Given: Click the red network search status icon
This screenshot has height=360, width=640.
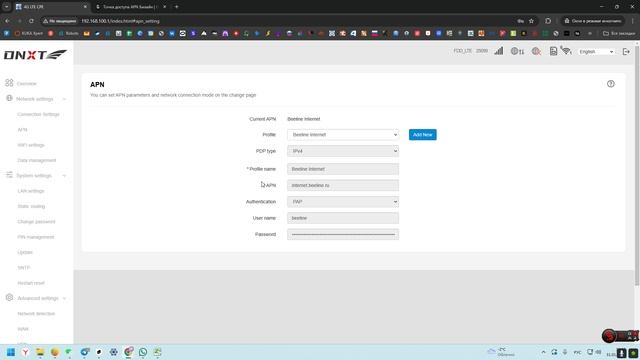Looking at the screenshot, I should (536, 51).
